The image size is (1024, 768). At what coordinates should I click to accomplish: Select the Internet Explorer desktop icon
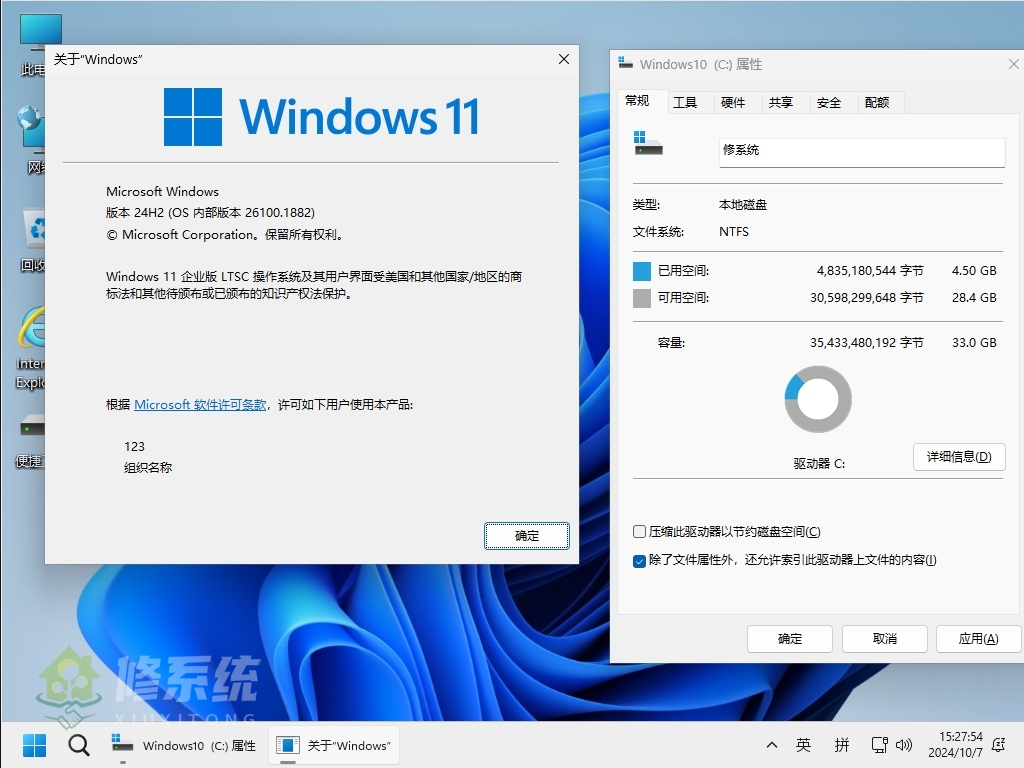(31, 347)
